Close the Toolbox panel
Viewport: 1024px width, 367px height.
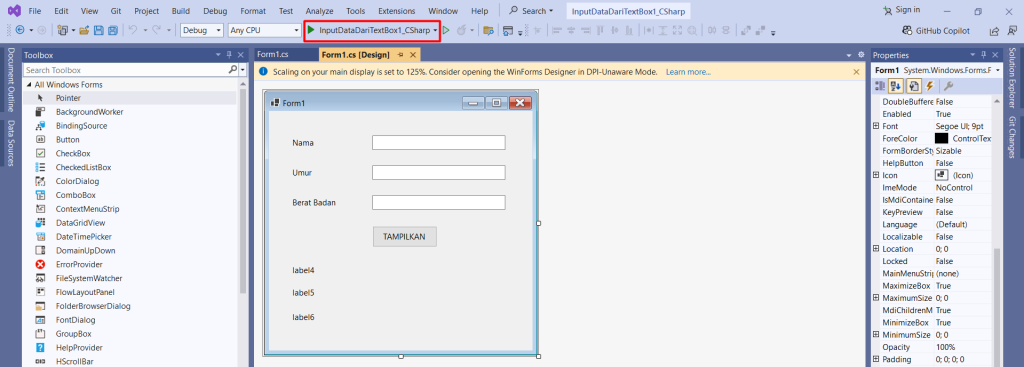tap(240, 55)
